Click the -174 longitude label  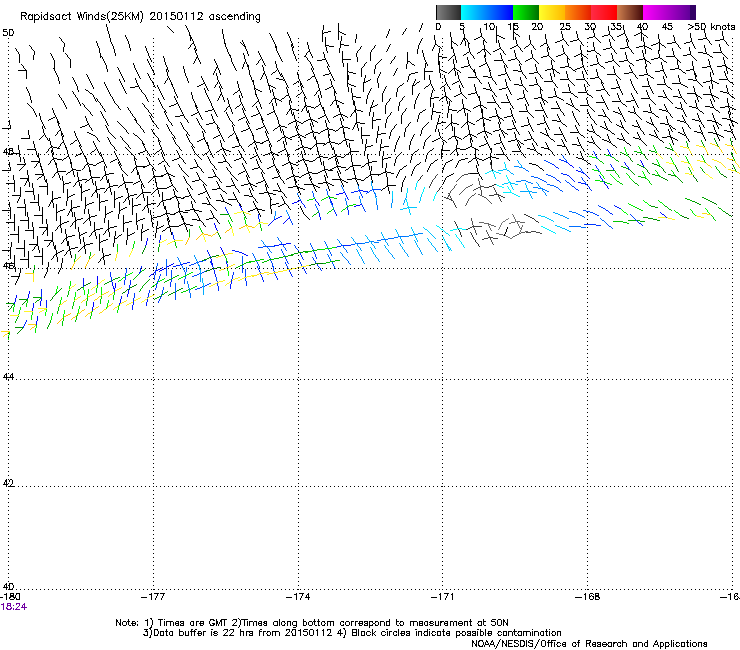(x=298, y=597)
